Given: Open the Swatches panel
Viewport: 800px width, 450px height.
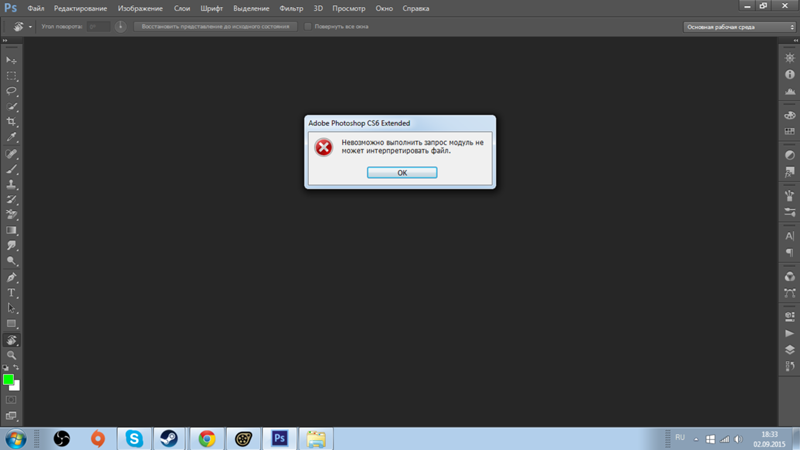Looking at the screenshot, I should (x=790, y=132).
